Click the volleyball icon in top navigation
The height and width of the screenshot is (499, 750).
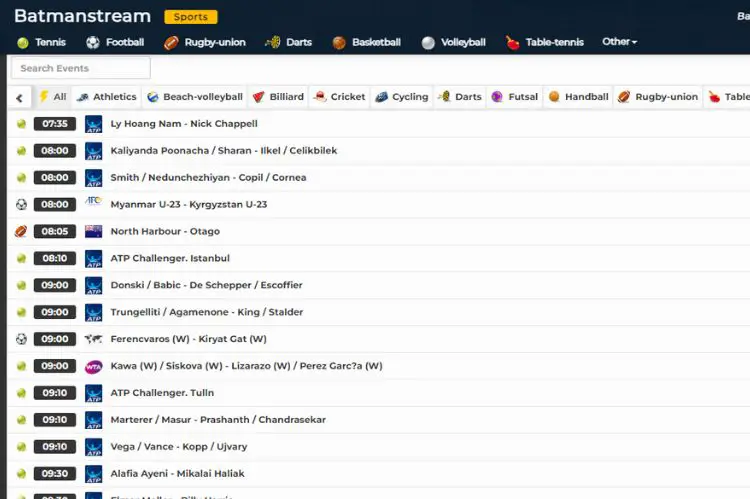tap(428, 43)
